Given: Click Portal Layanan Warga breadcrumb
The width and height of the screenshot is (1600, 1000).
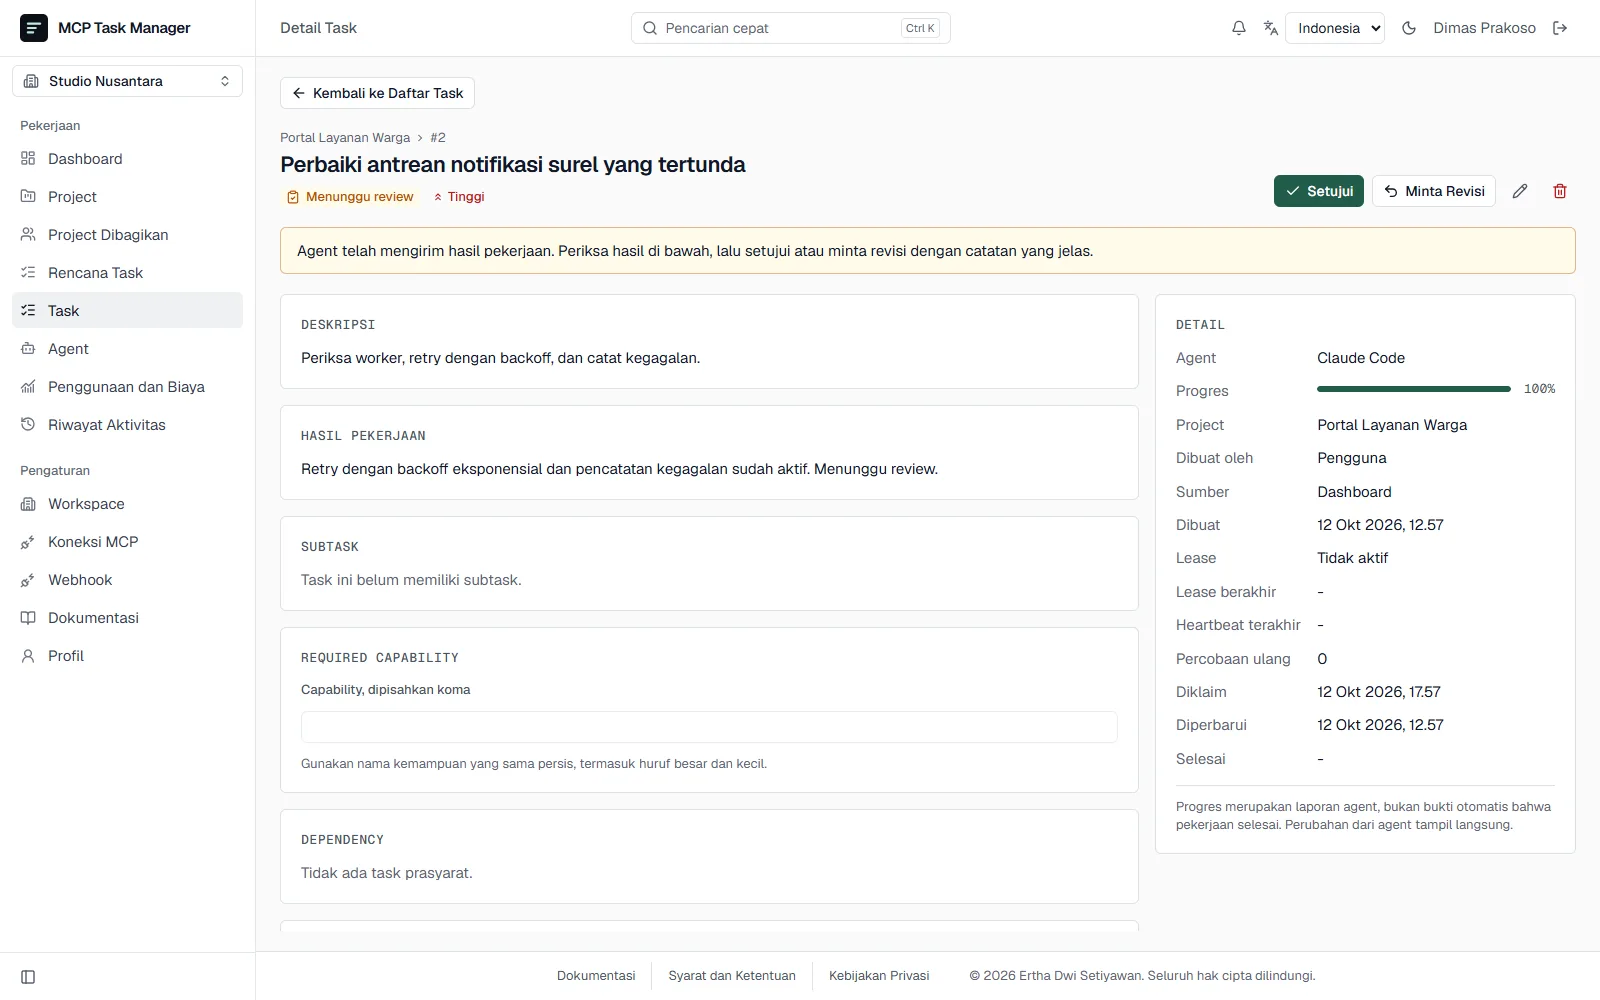Looking at the screenshot, I should pos(345,138).
